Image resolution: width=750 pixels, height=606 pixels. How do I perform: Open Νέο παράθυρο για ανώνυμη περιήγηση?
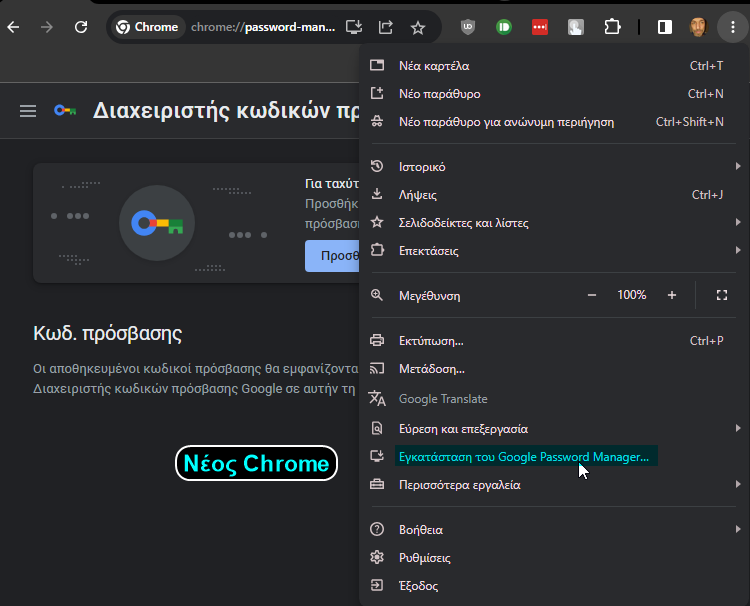click(x=552, y=122)
